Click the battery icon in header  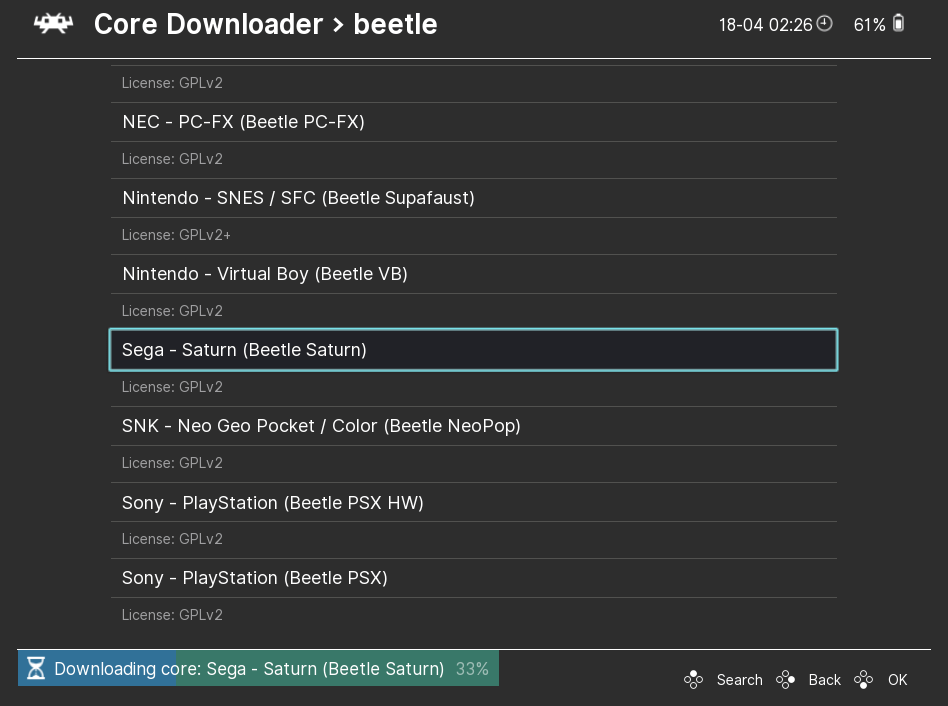898,23
